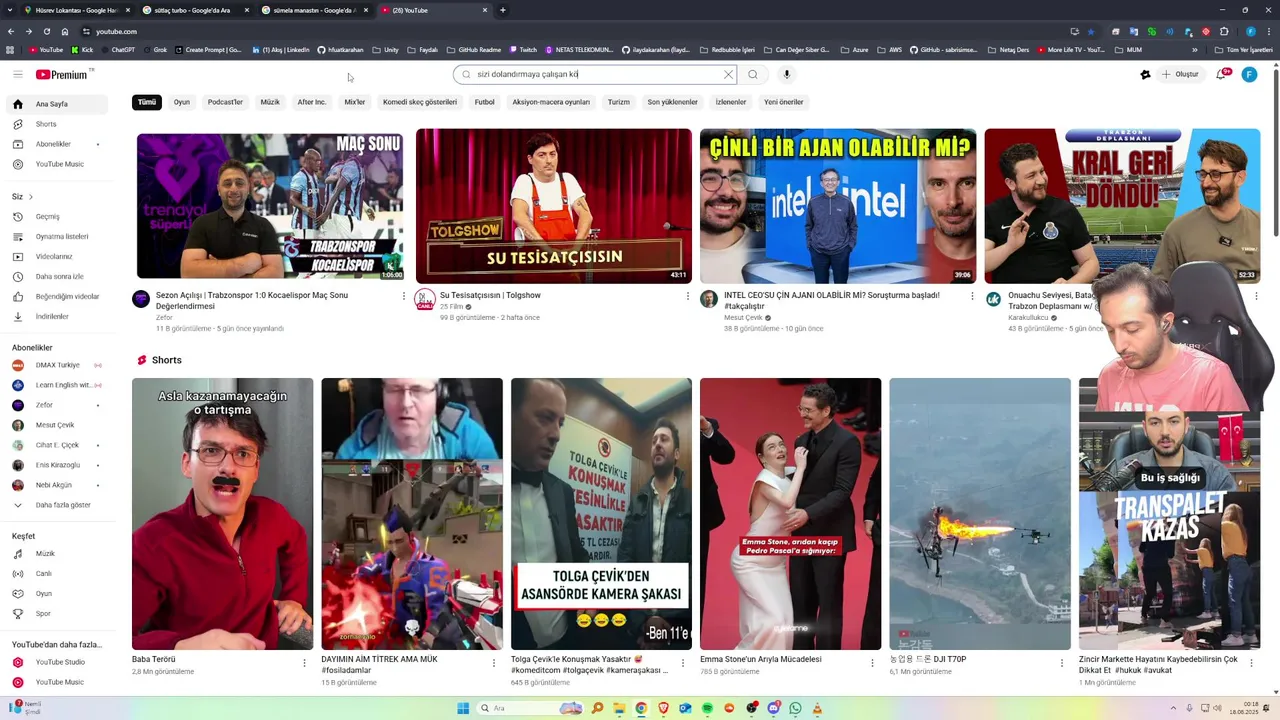Open Geçmiş (history) in the sidebar
This screenshot has height=720, width=1280.
coord(57,216)
